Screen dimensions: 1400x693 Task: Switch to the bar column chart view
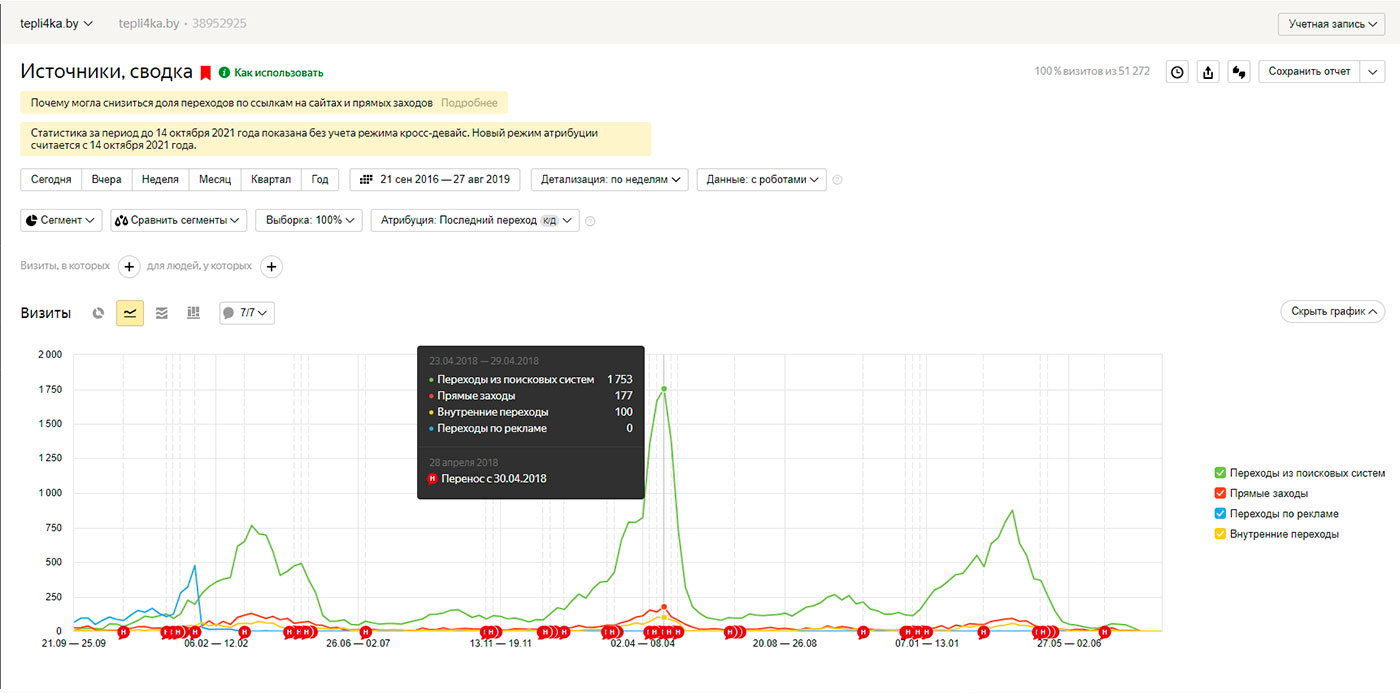point(194,313)
